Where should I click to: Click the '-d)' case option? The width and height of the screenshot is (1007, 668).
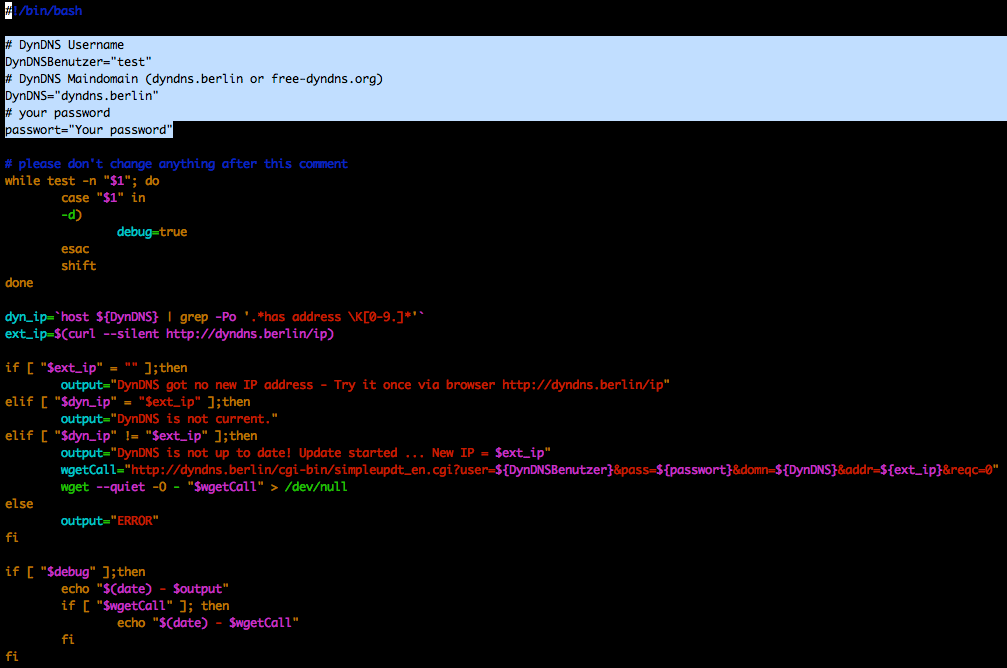pyautogui.click(x=71, y=215)
